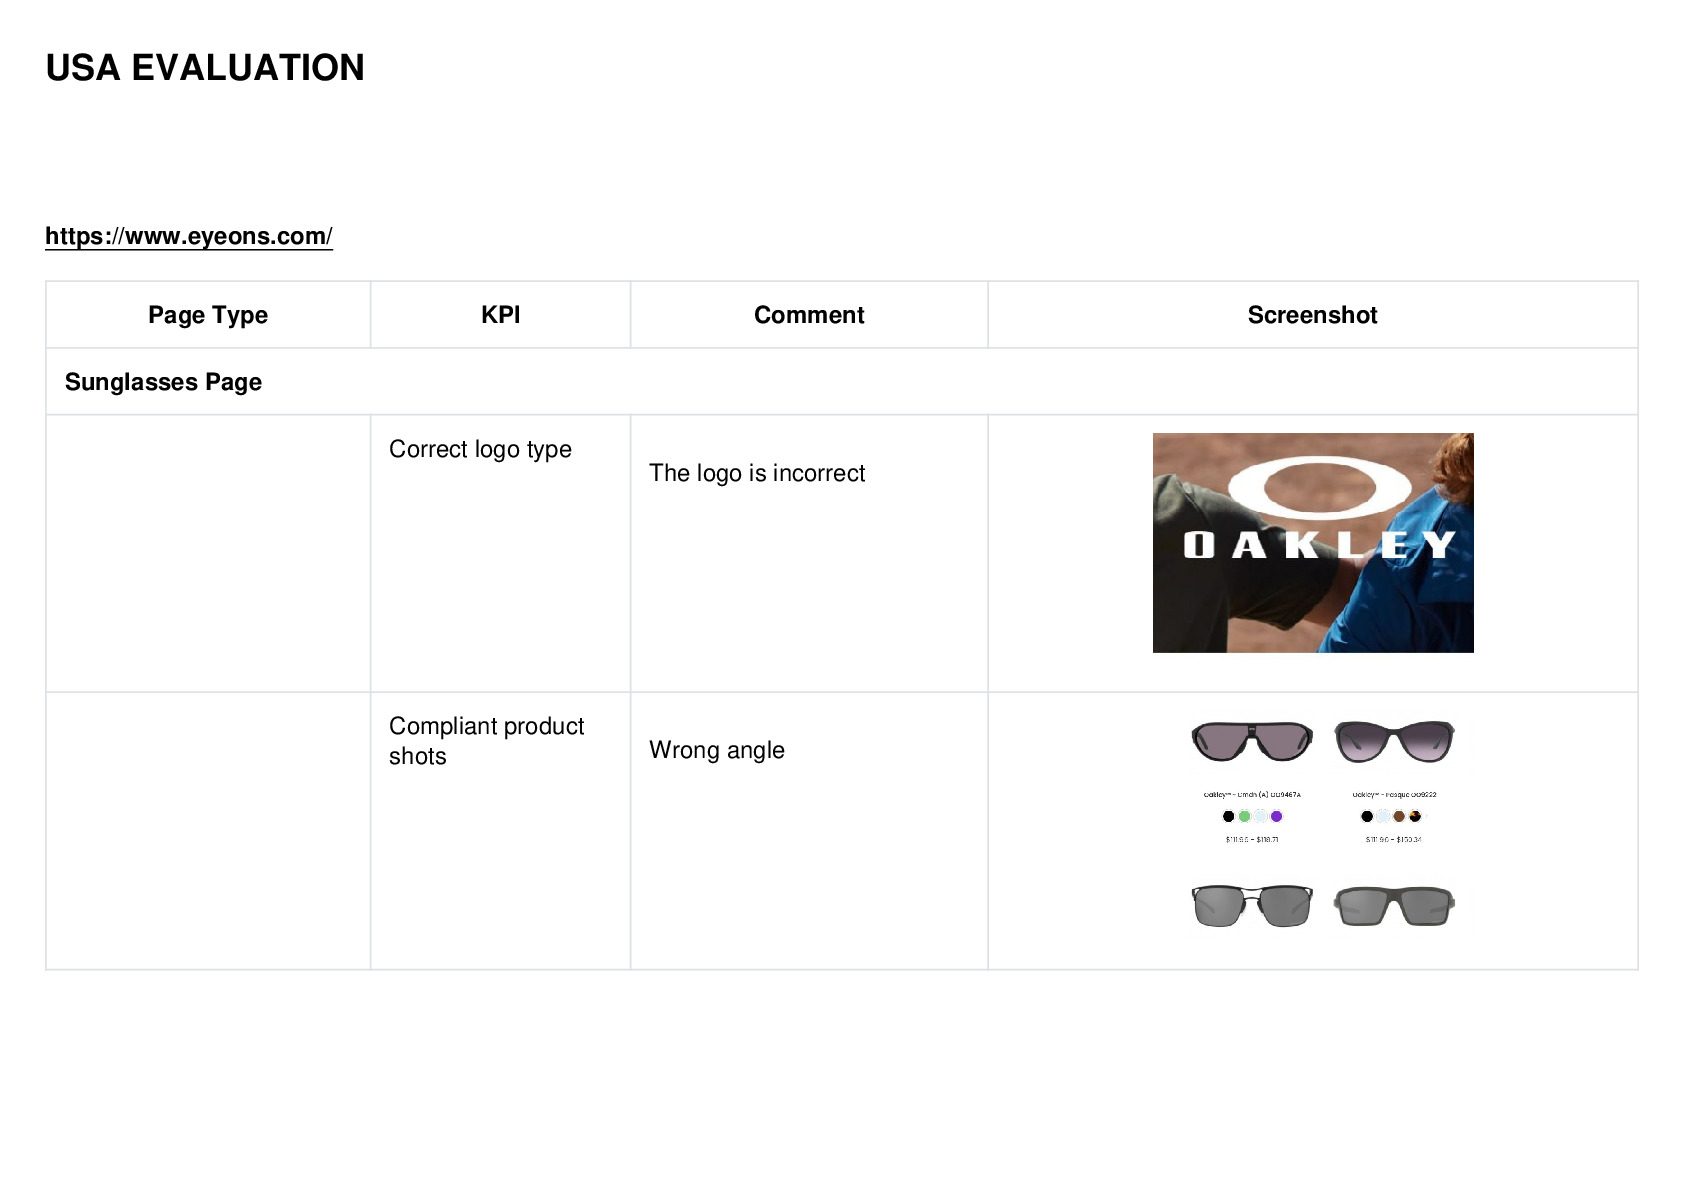This screenshot has height=1191, width=1684.
Task: Select the Screenshot column header
Action: click(x=1313, y=315)
